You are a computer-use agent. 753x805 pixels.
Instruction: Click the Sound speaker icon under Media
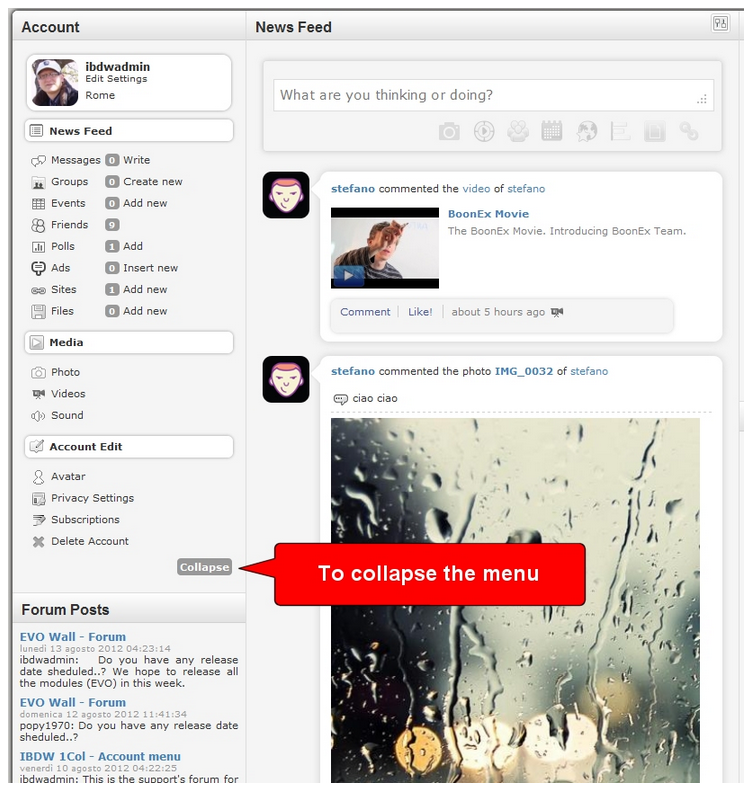pyautogui.click(x=38, y=416)
